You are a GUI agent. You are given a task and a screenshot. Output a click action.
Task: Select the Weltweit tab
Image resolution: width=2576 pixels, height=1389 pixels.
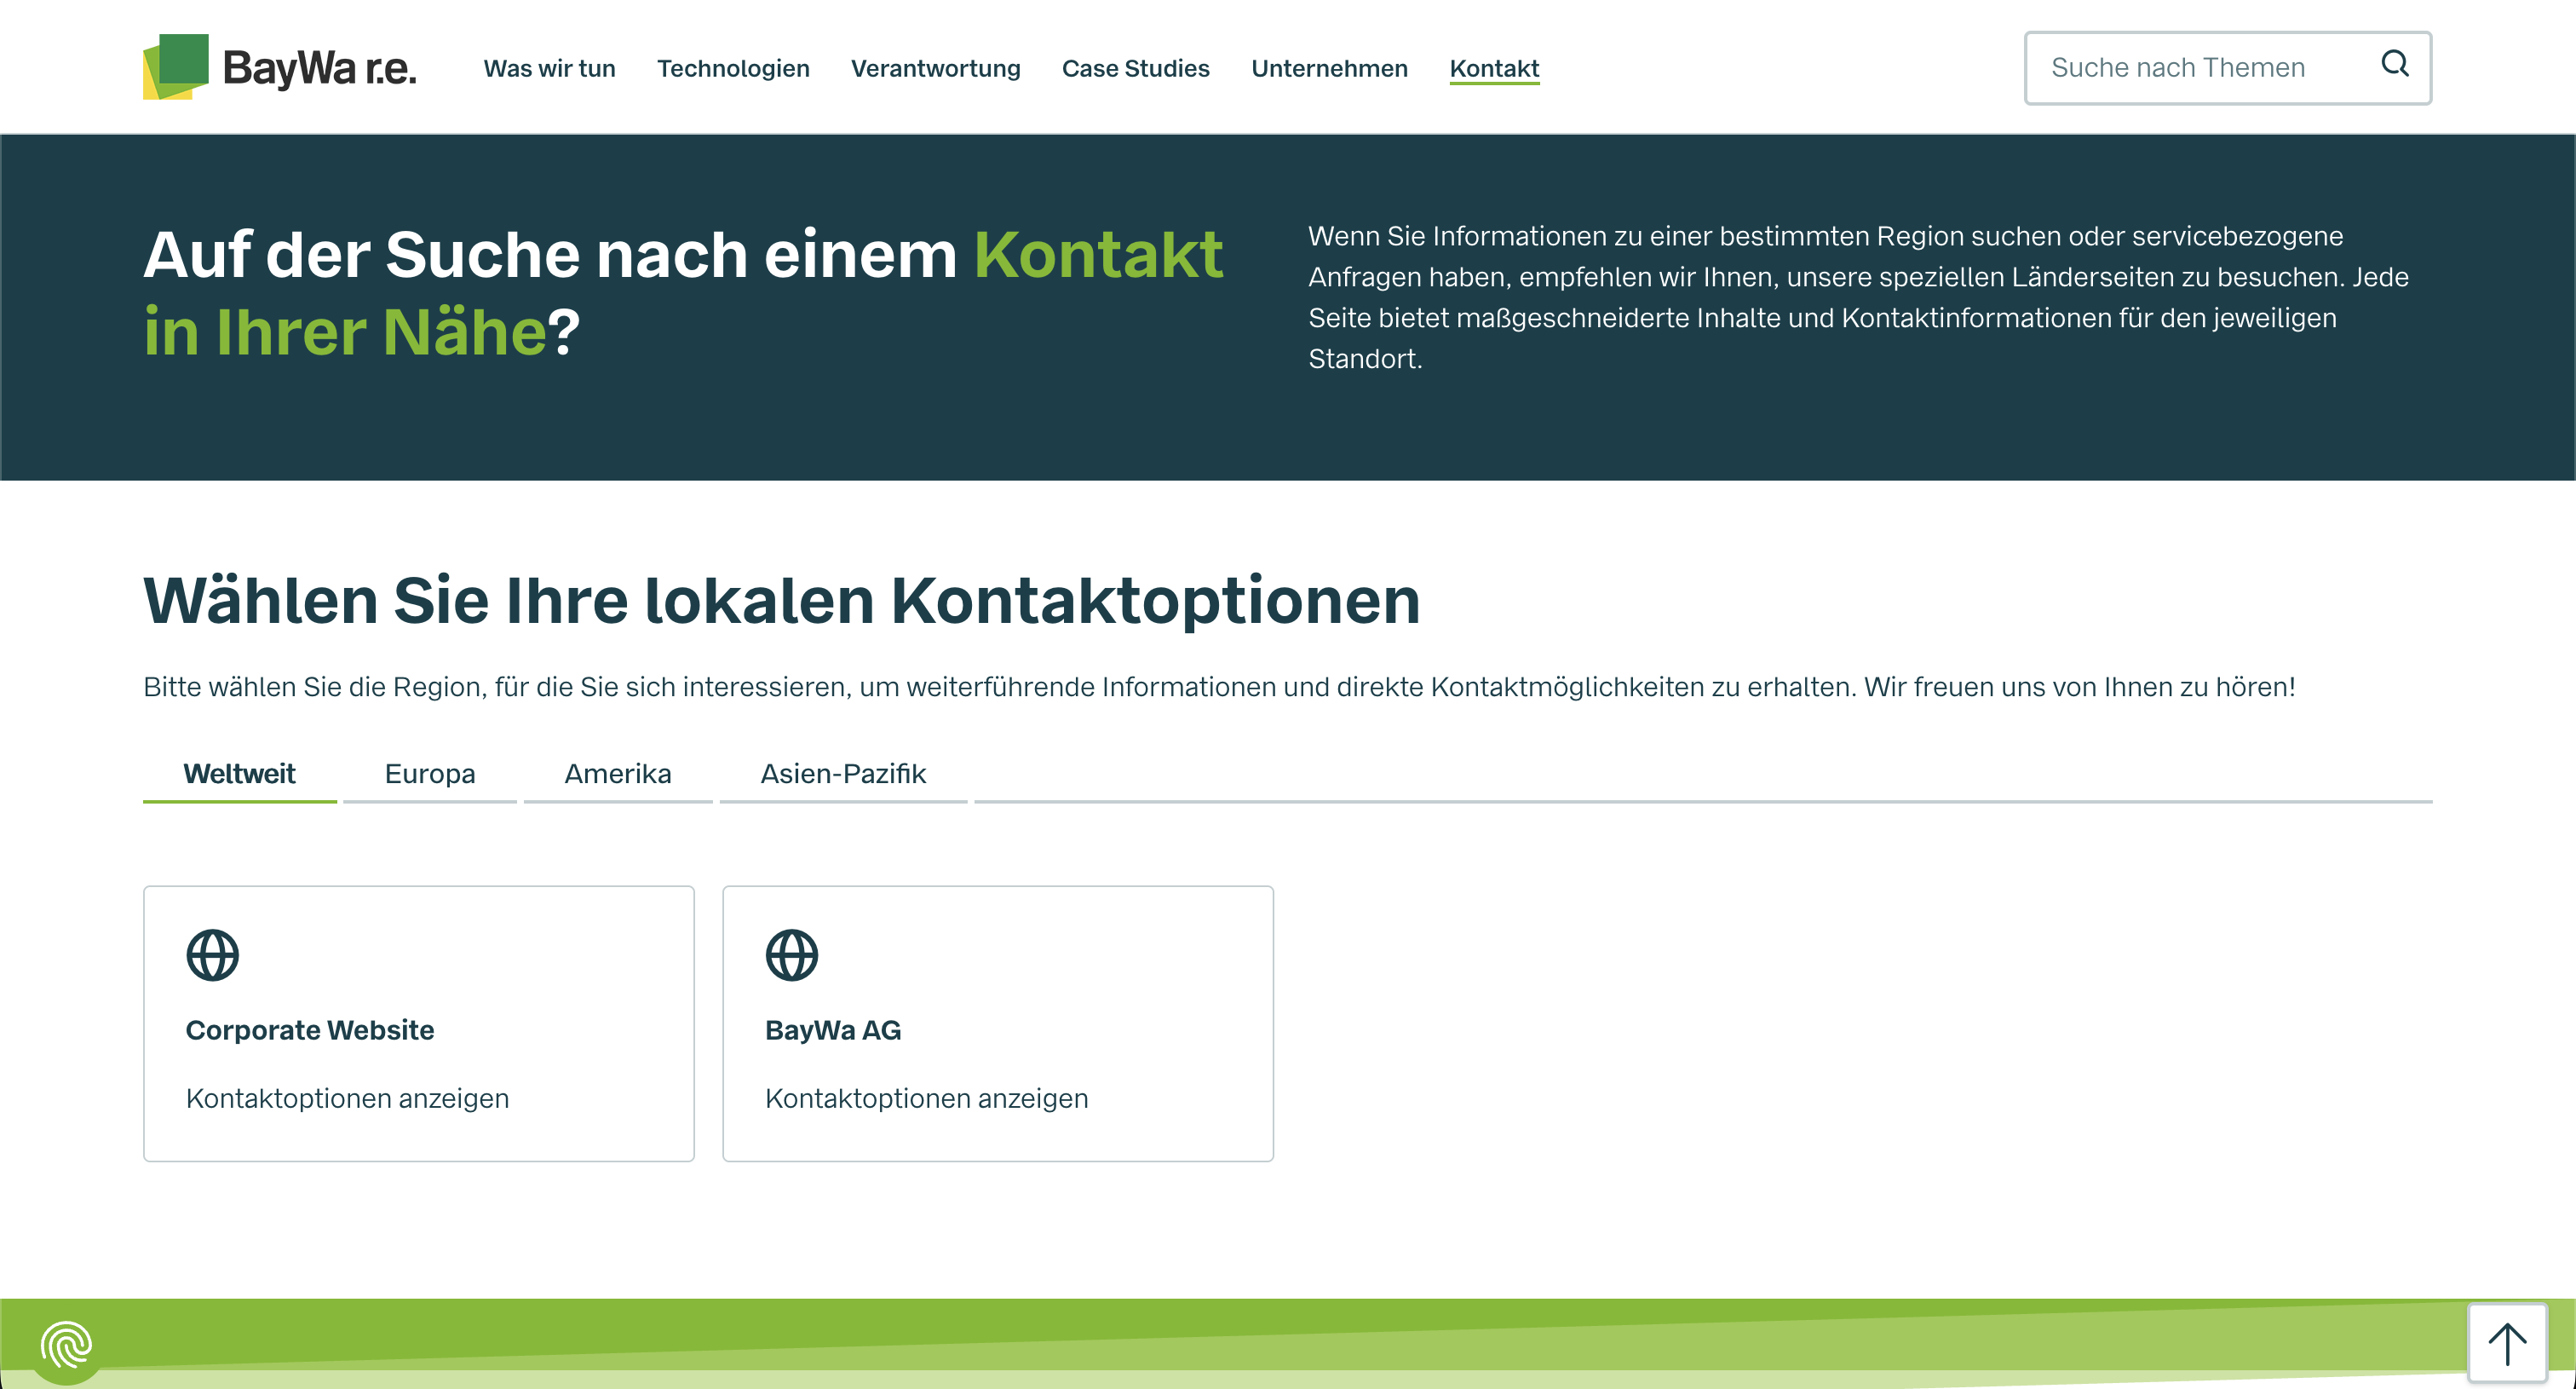[x=239, y=774]
